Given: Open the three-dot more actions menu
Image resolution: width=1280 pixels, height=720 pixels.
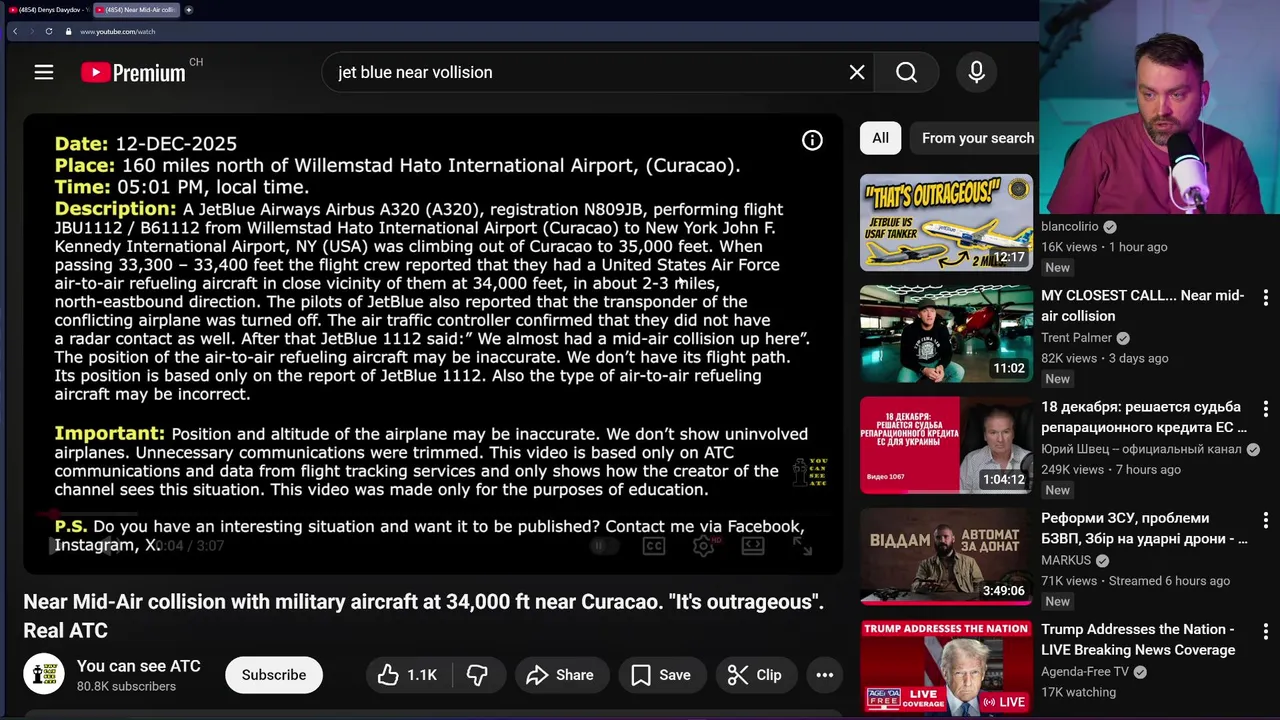Looking at the screenshot, I should 824,675.
